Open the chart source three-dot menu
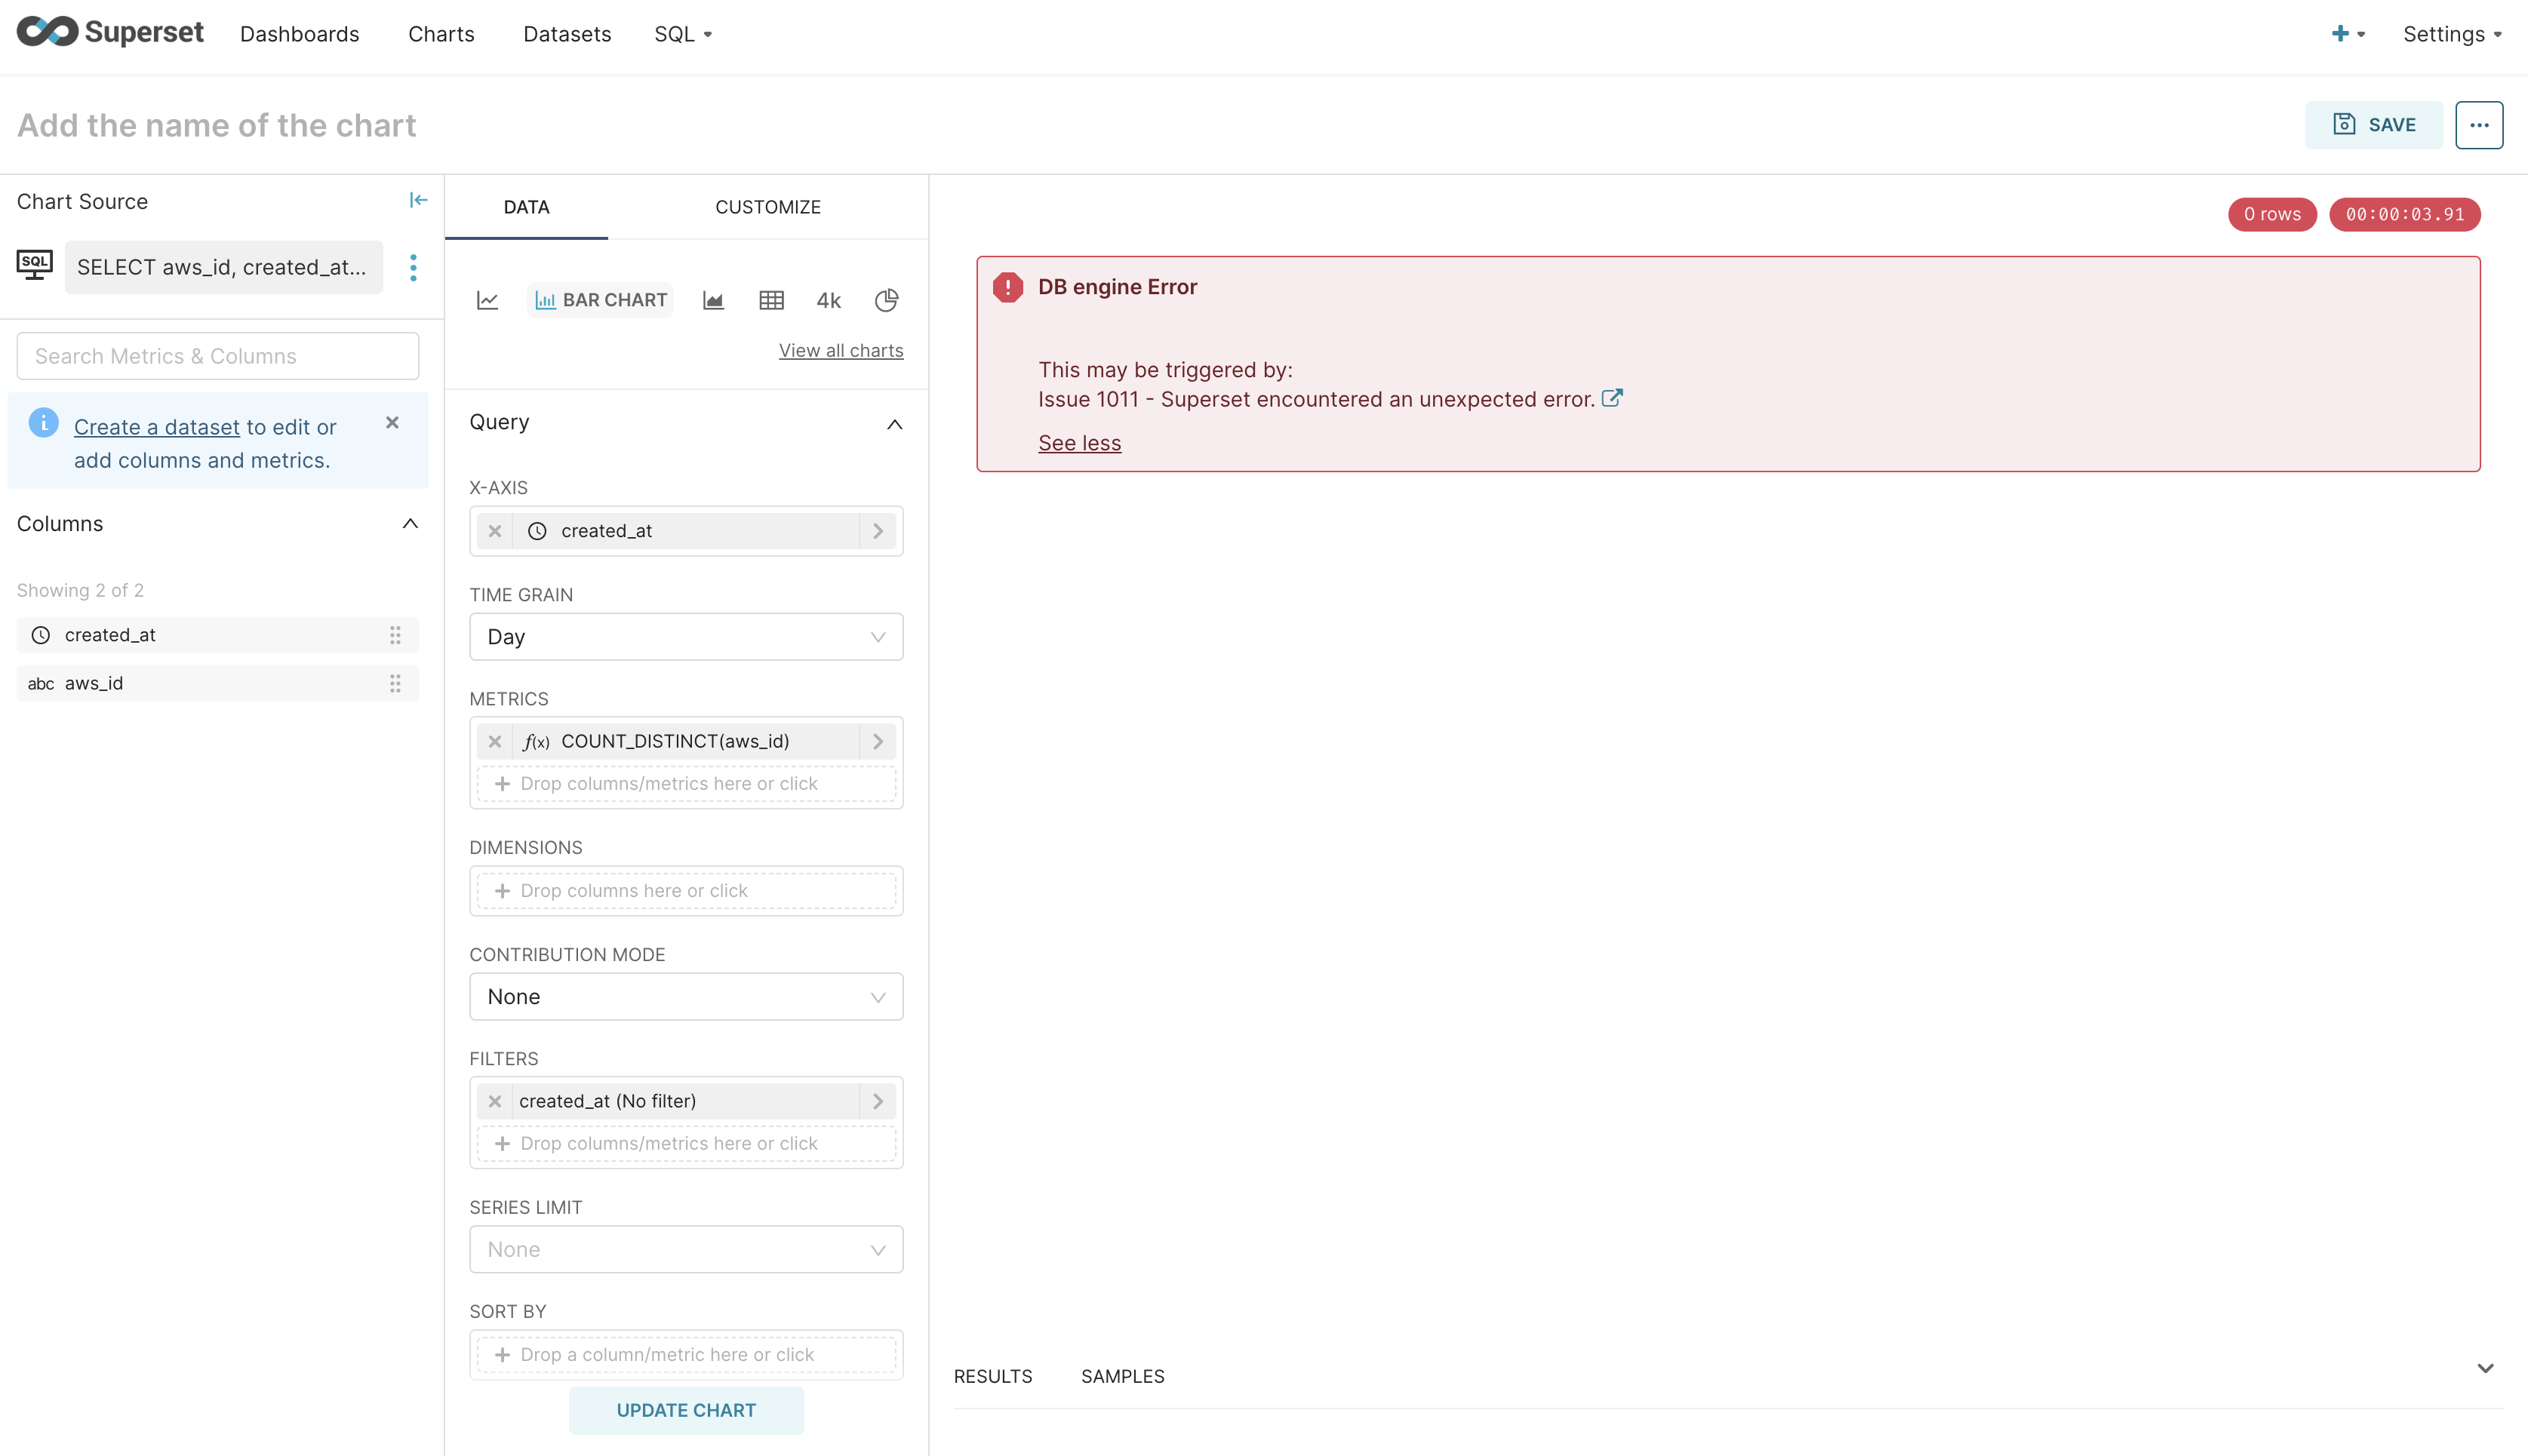The image size is (2528, 1456). (x=413, y=267)
